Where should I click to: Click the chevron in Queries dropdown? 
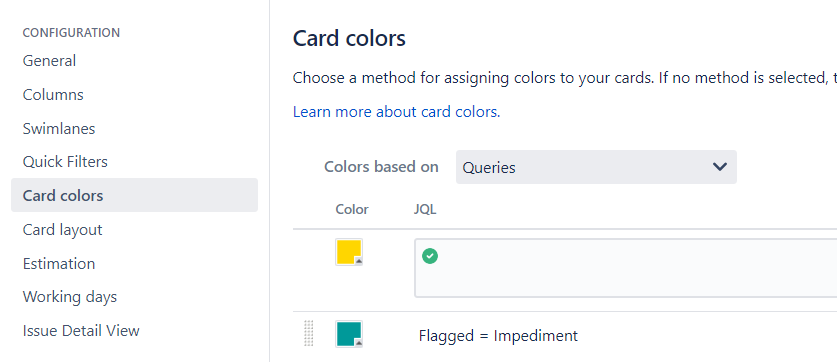point(720,167)
